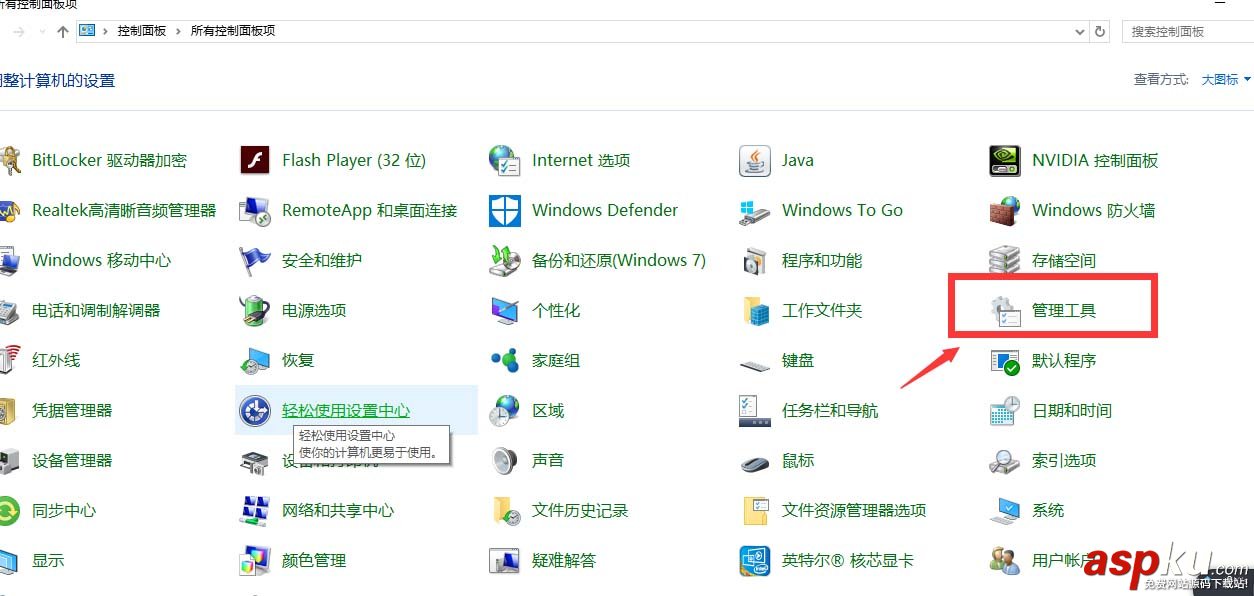This screenshot has width=1254, height=596.
Task: Open 电源选项 battery icon
Action: click(255, 310)
